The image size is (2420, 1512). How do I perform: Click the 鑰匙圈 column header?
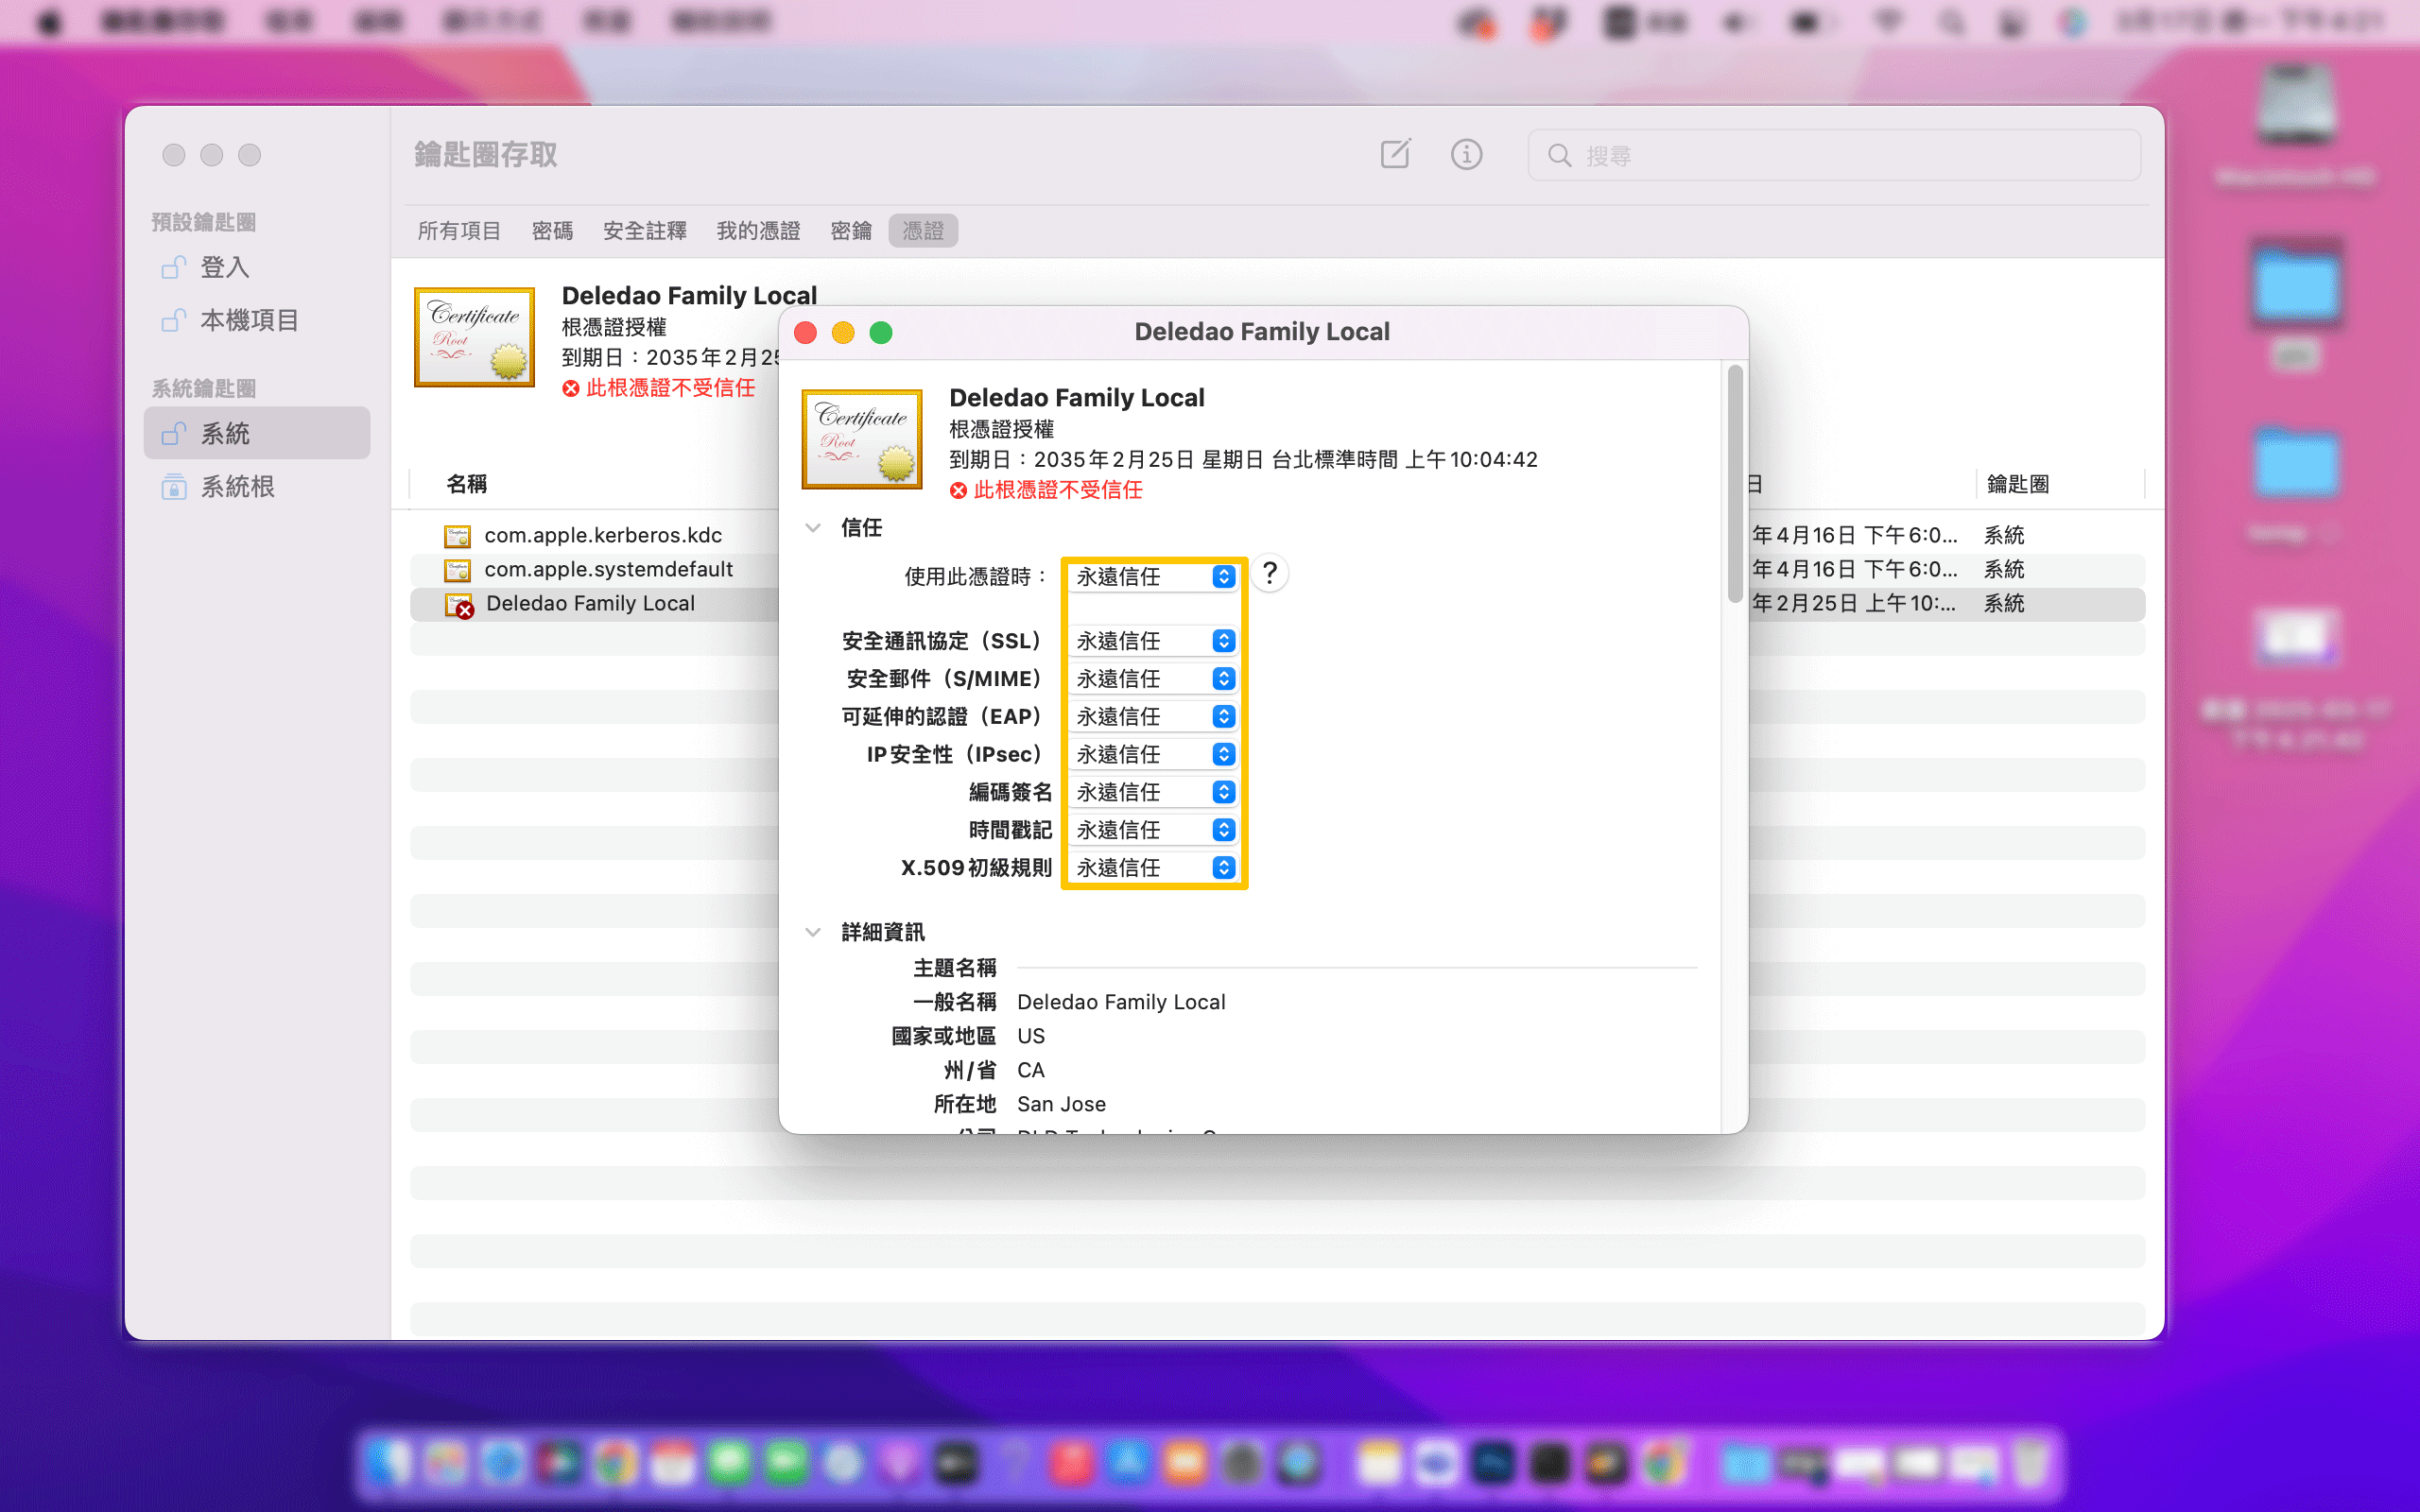(x=2018, y=484)
